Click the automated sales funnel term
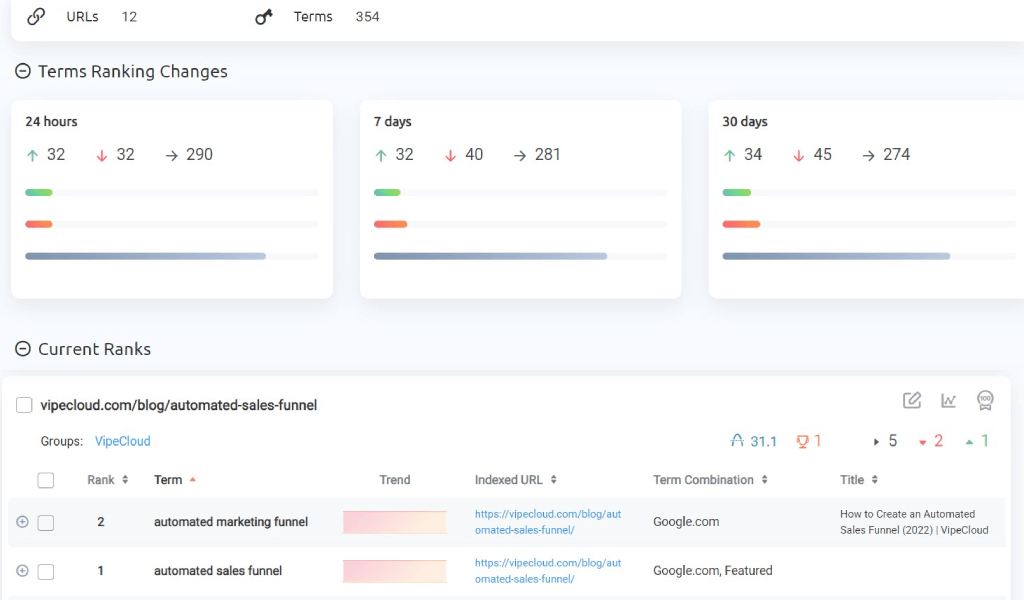This screenshot has width=1024, height=600. [x=217, y=571]
